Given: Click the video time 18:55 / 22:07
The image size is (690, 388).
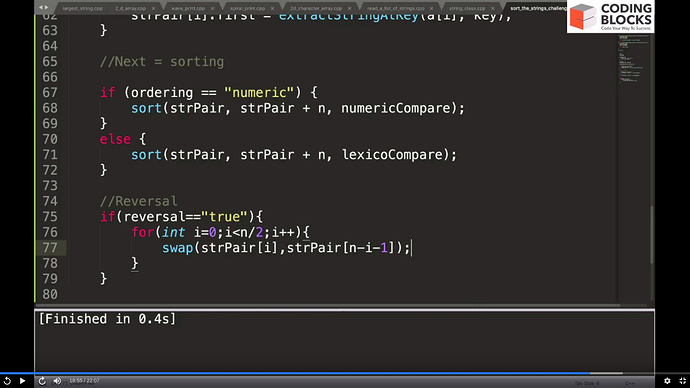Looking at the screenshot, I should (84, 381).
